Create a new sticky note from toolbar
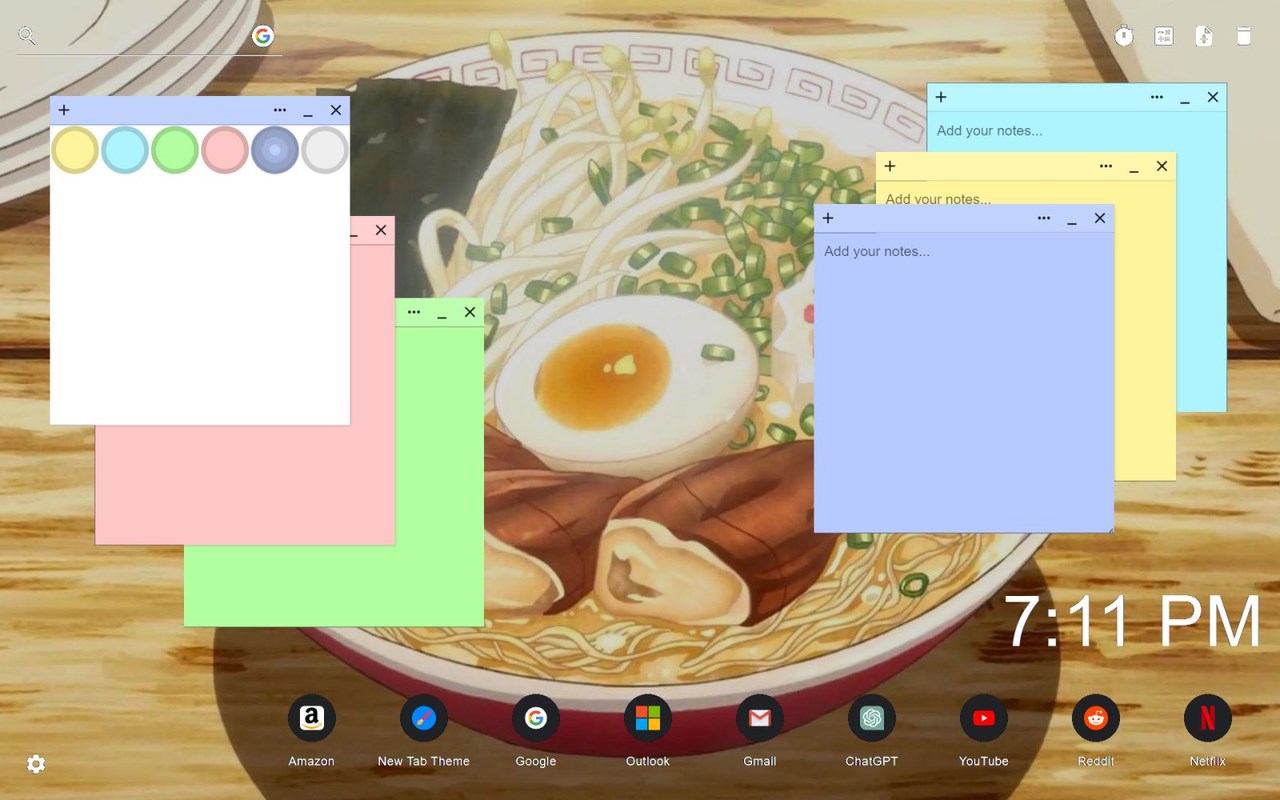 1204,36
